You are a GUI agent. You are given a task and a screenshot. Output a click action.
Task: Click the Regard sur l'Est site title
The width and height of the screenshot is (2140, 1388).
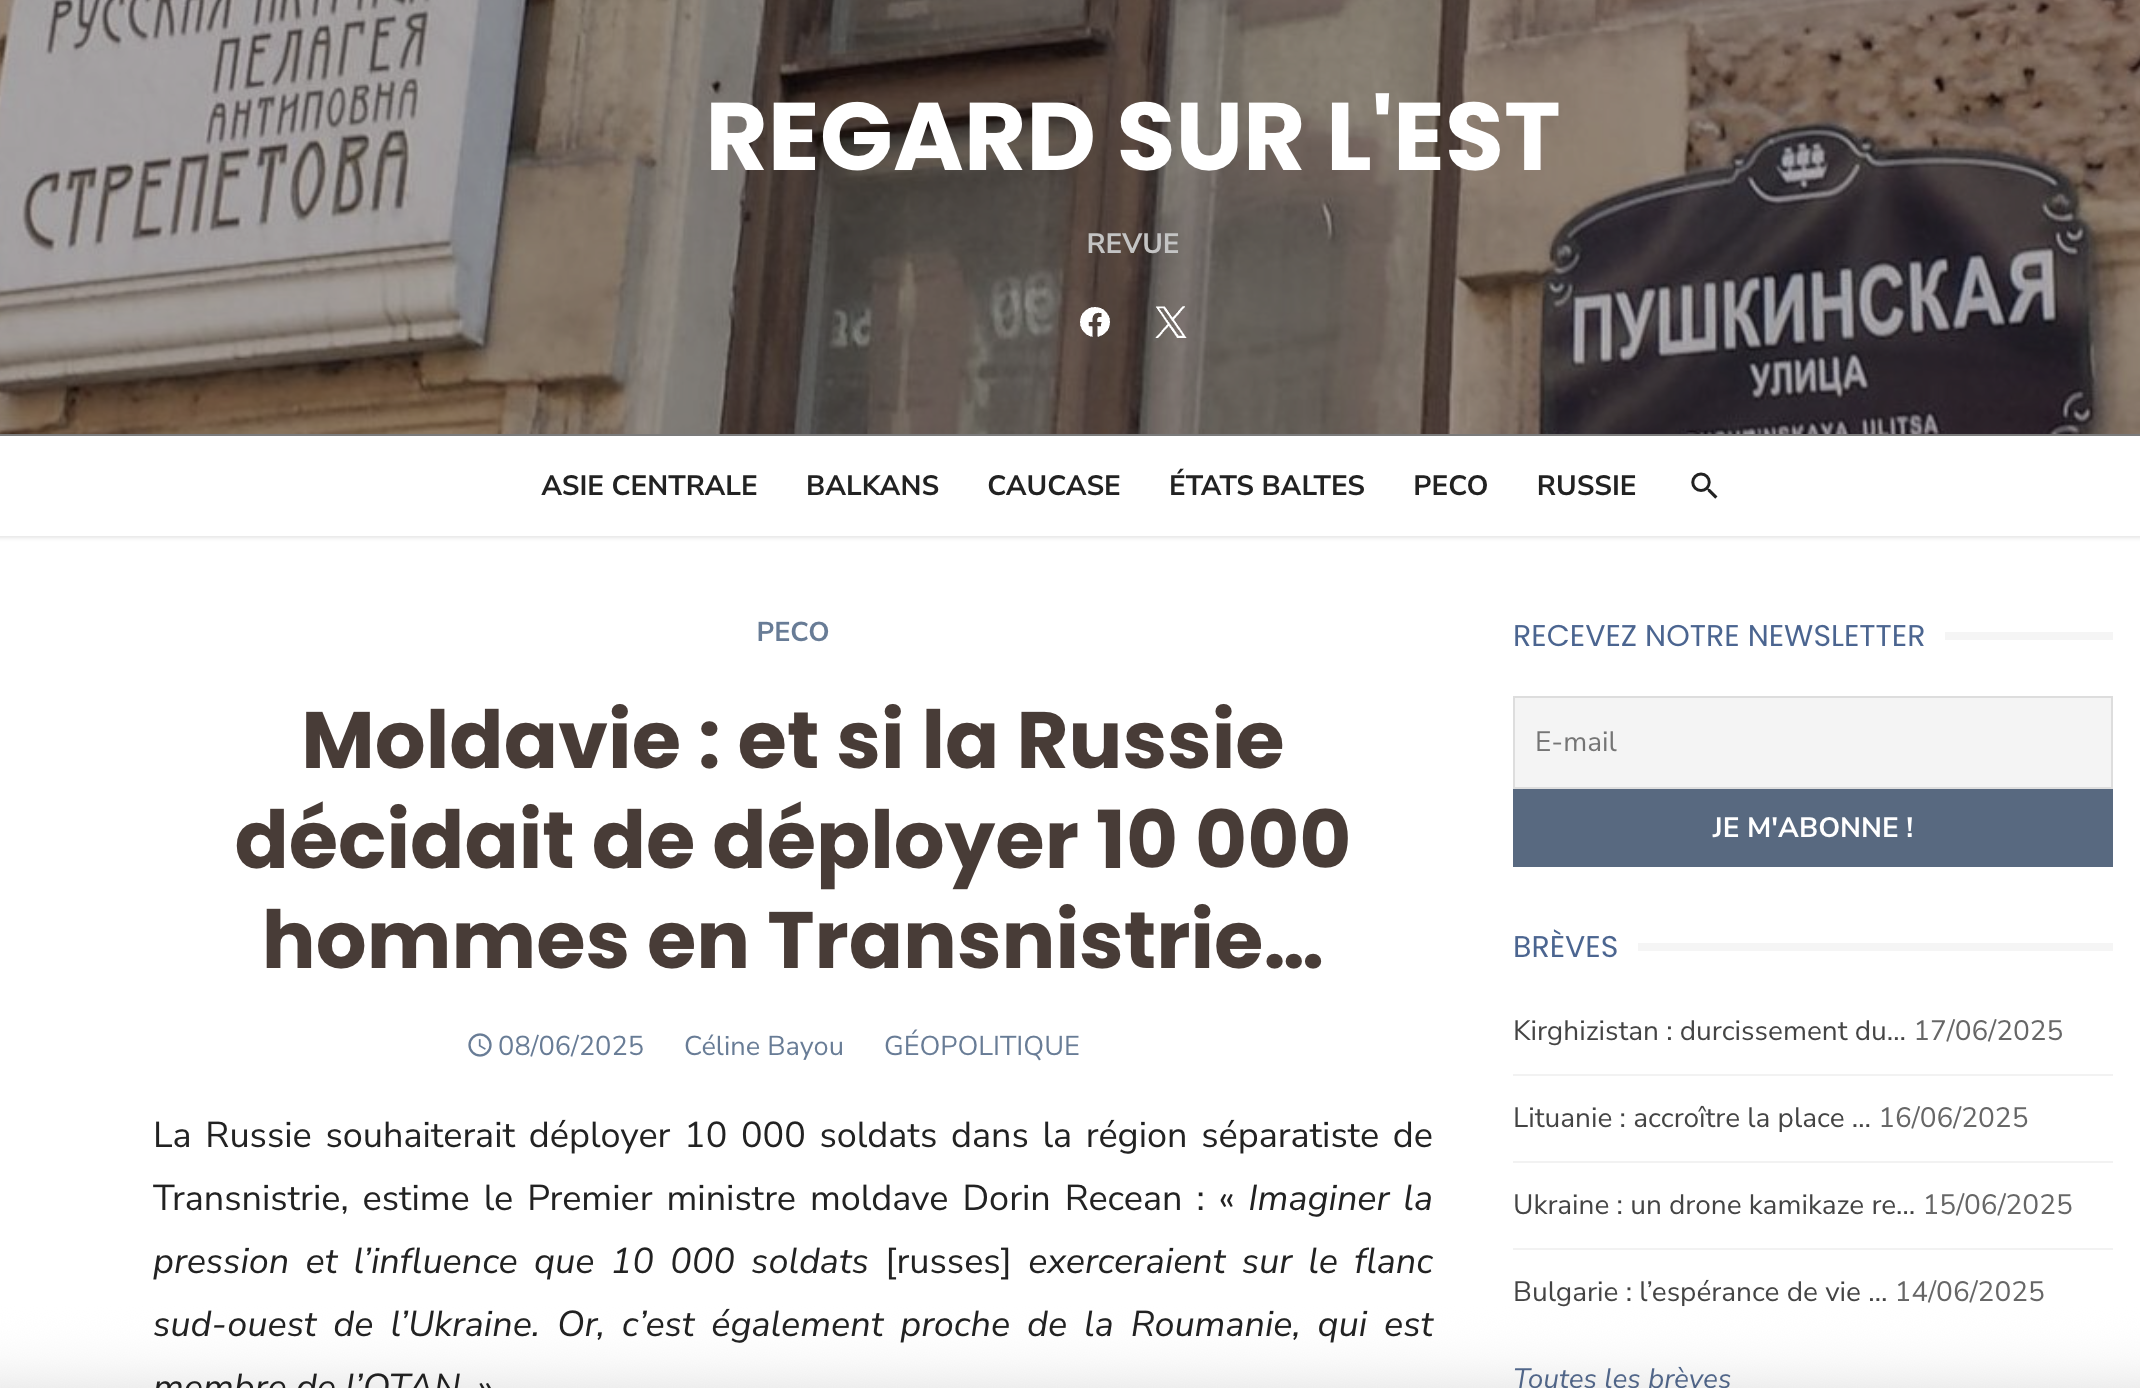click(1132, 137)
